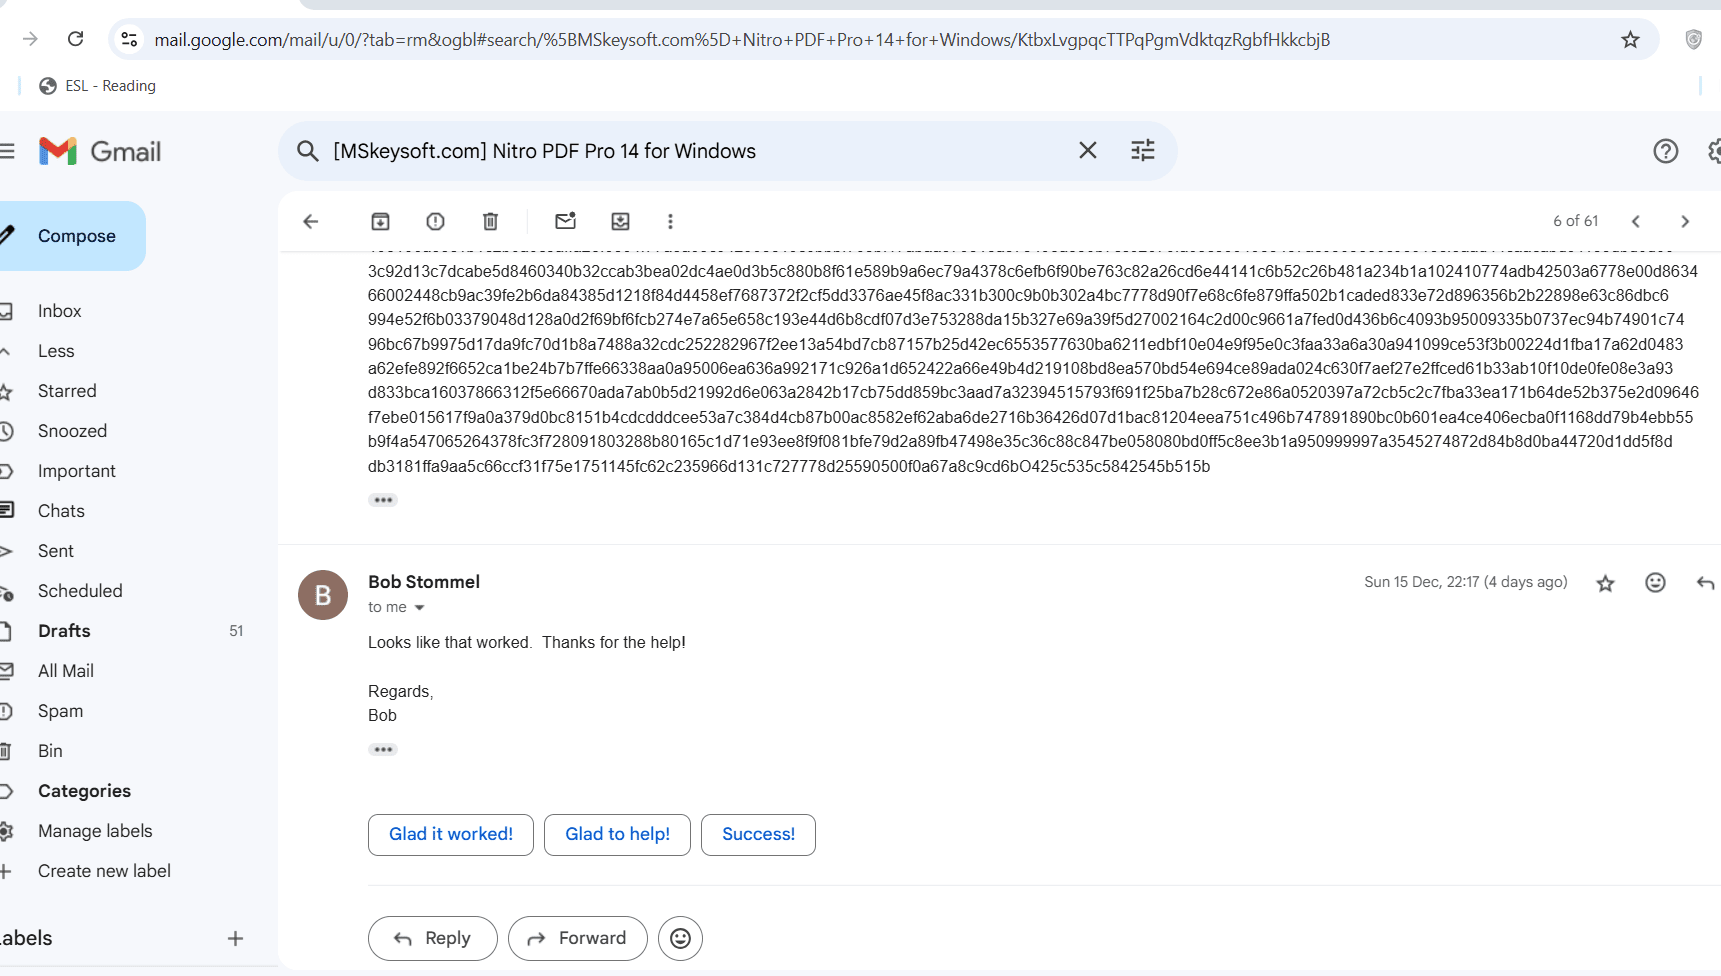Choose the 'Glad it worked!' smart reply

pos(450,834)
